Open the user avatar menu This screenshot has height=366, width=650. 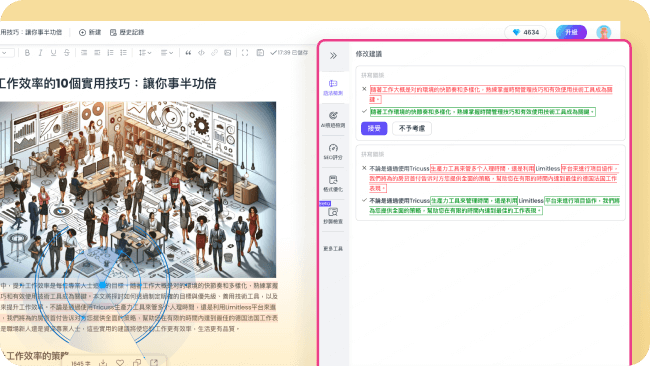point(604,32)
